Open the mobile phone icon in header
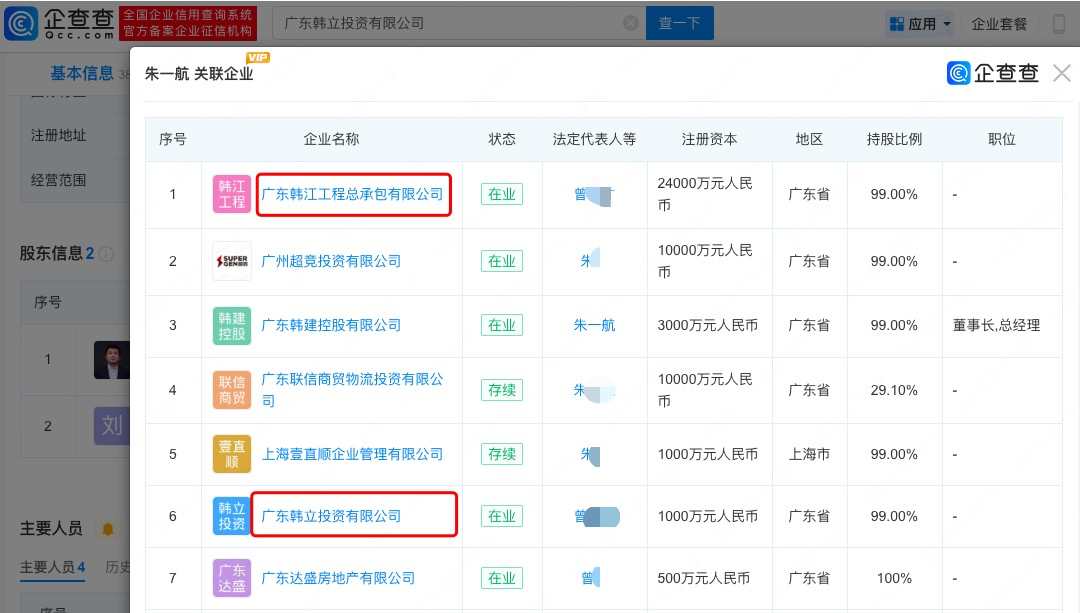Screen dimensions: 1080x613 pyautogui.click(x=1059, y=24)
